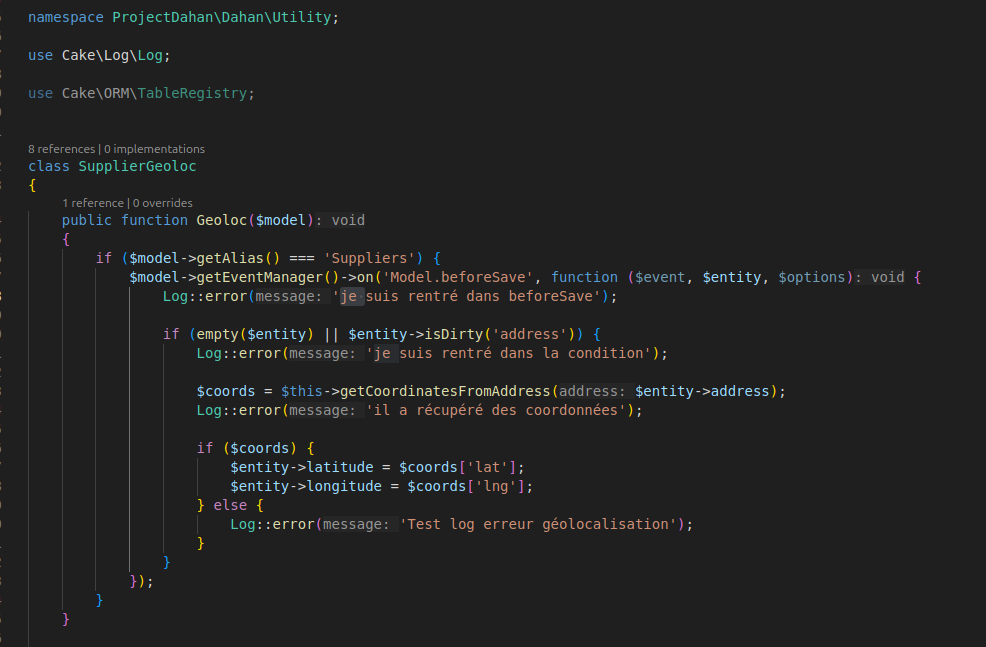
Task: Open the '1 reference' code lens above Geoloc
Action: (x=92, y=203)
